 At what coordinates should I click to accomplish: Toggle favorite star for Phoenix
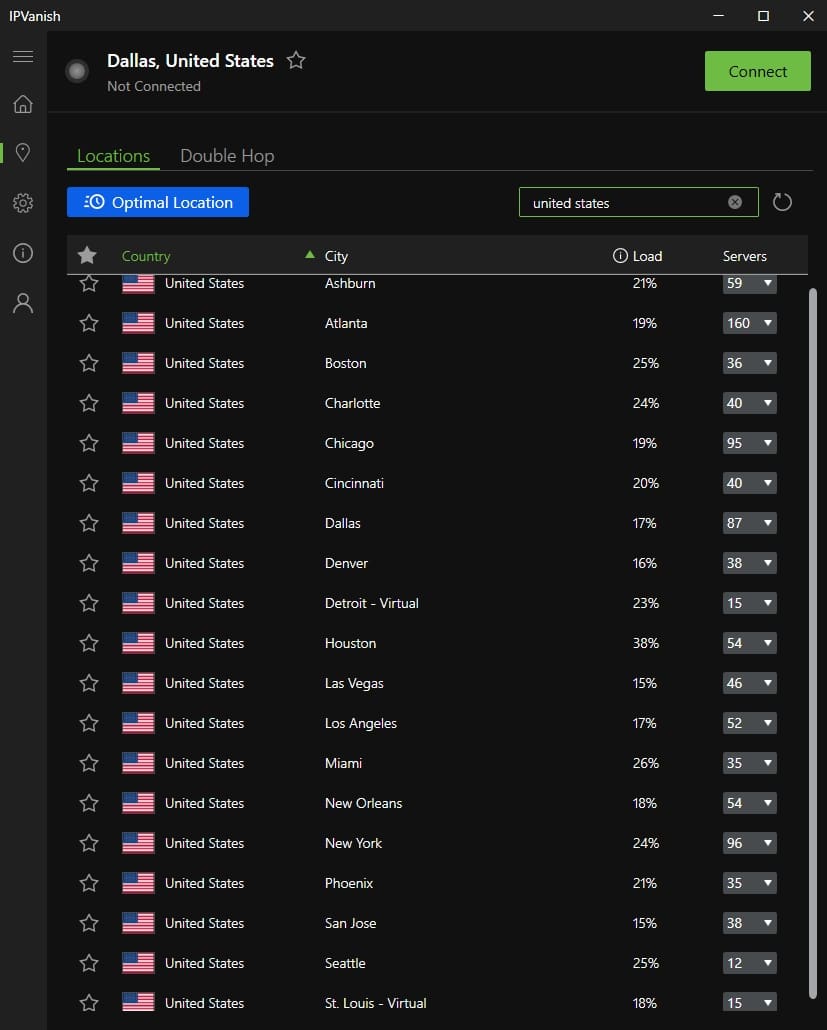(89, 884)
